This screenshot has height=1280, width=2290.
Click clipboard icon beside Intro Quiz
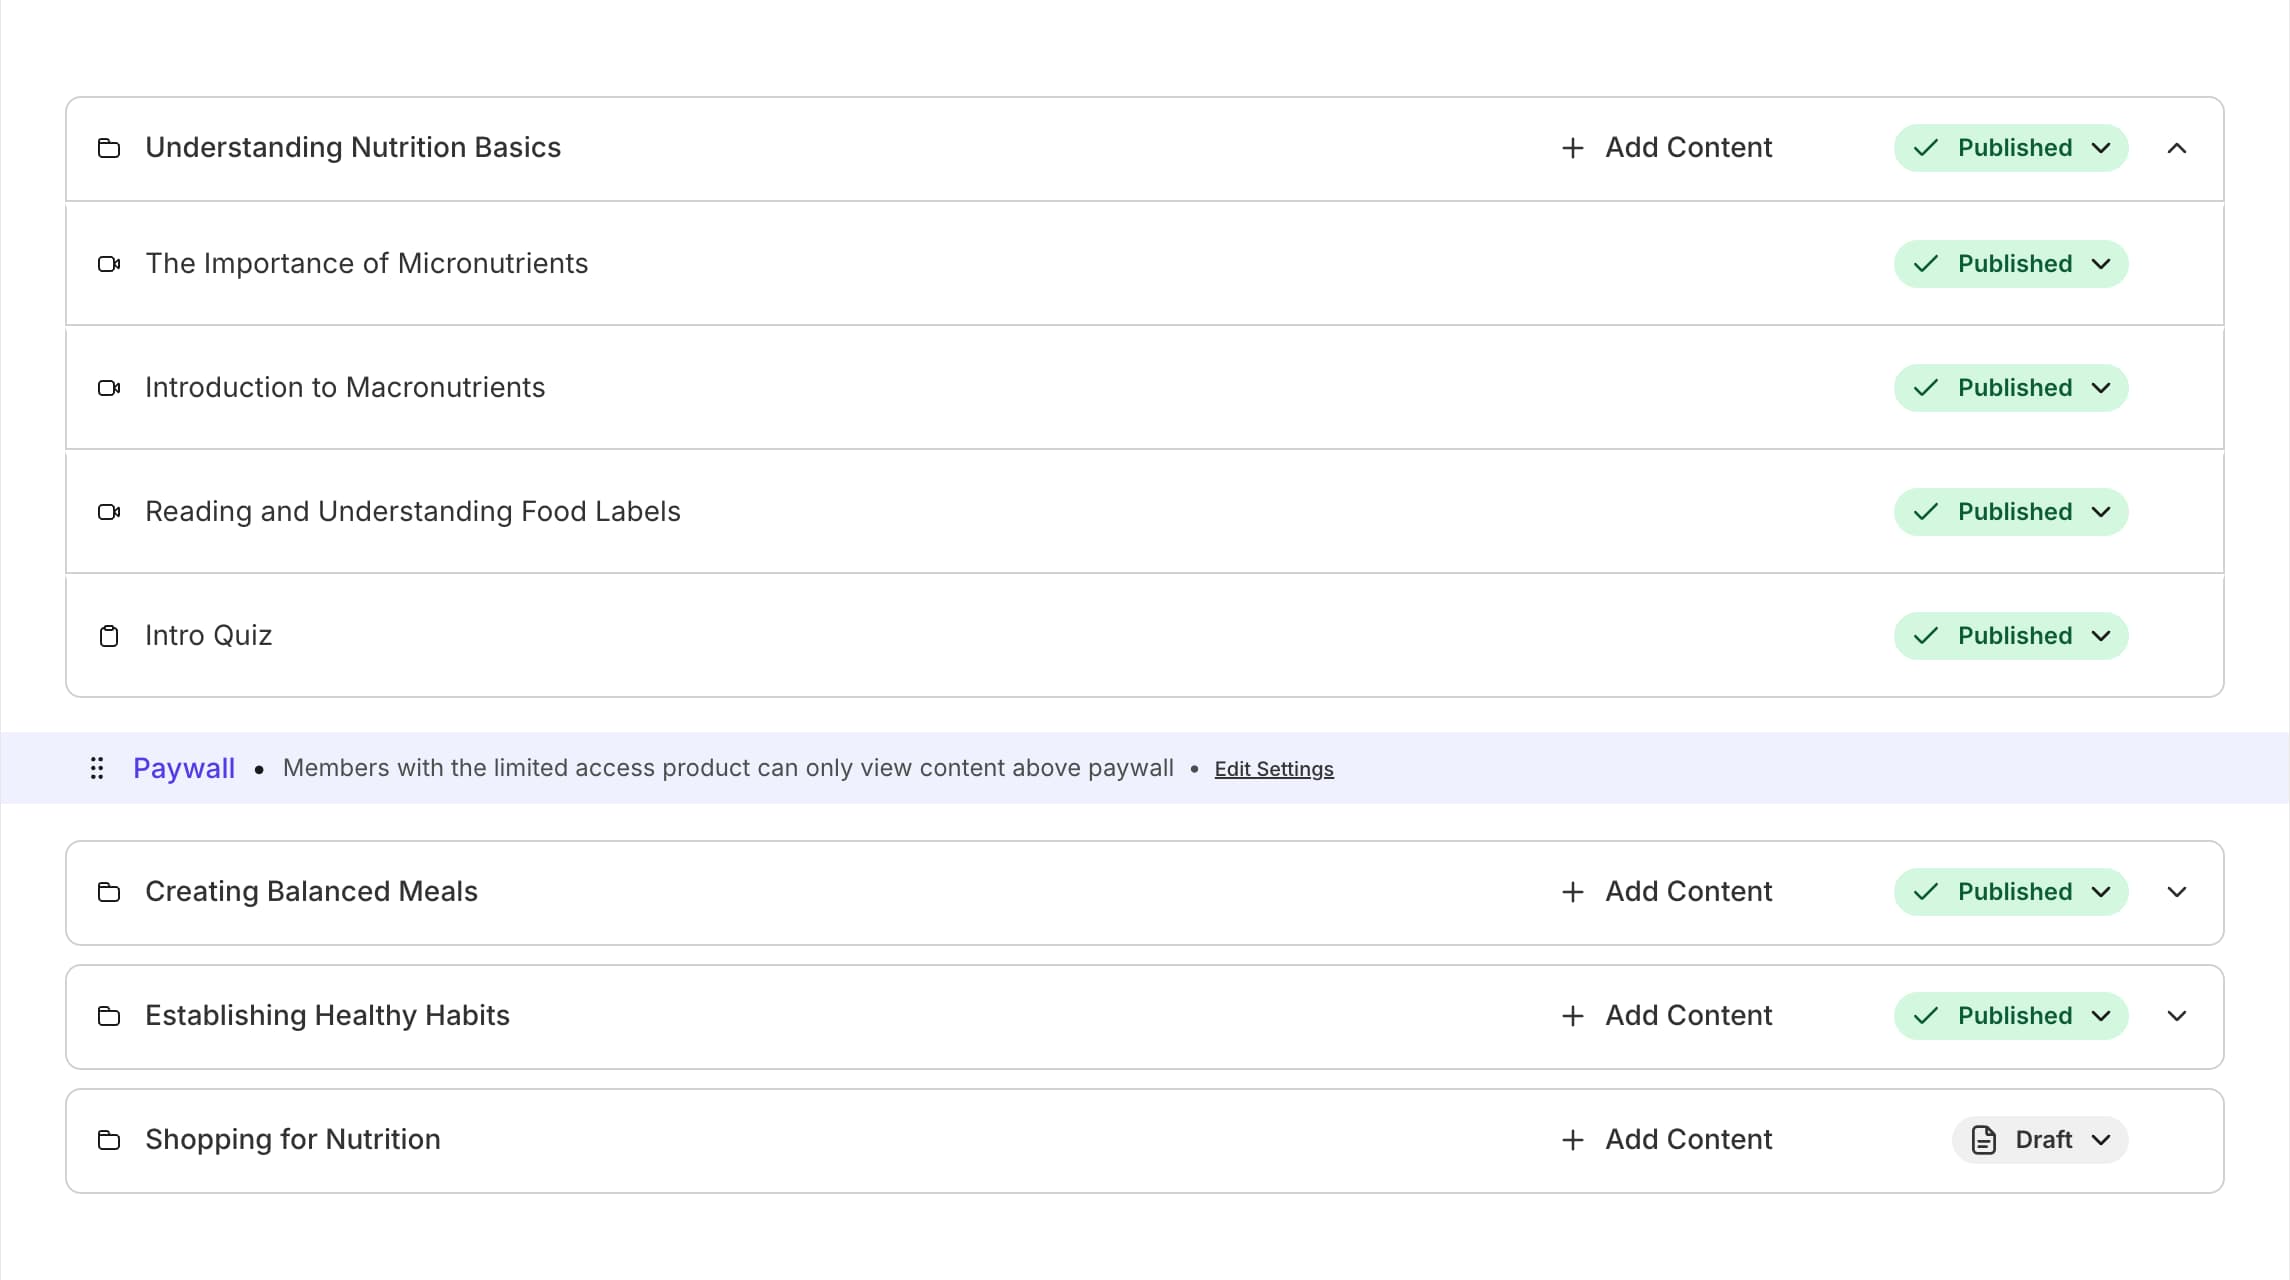coord(109,636)
